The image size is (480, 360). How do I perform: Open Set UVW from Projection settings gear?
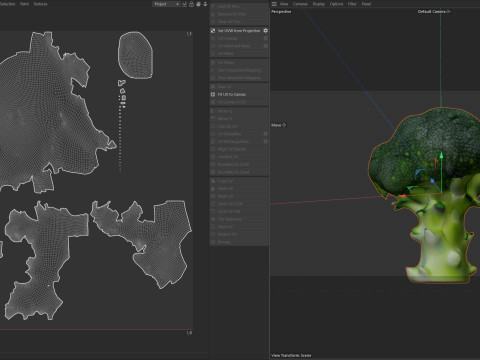point(266,31)
